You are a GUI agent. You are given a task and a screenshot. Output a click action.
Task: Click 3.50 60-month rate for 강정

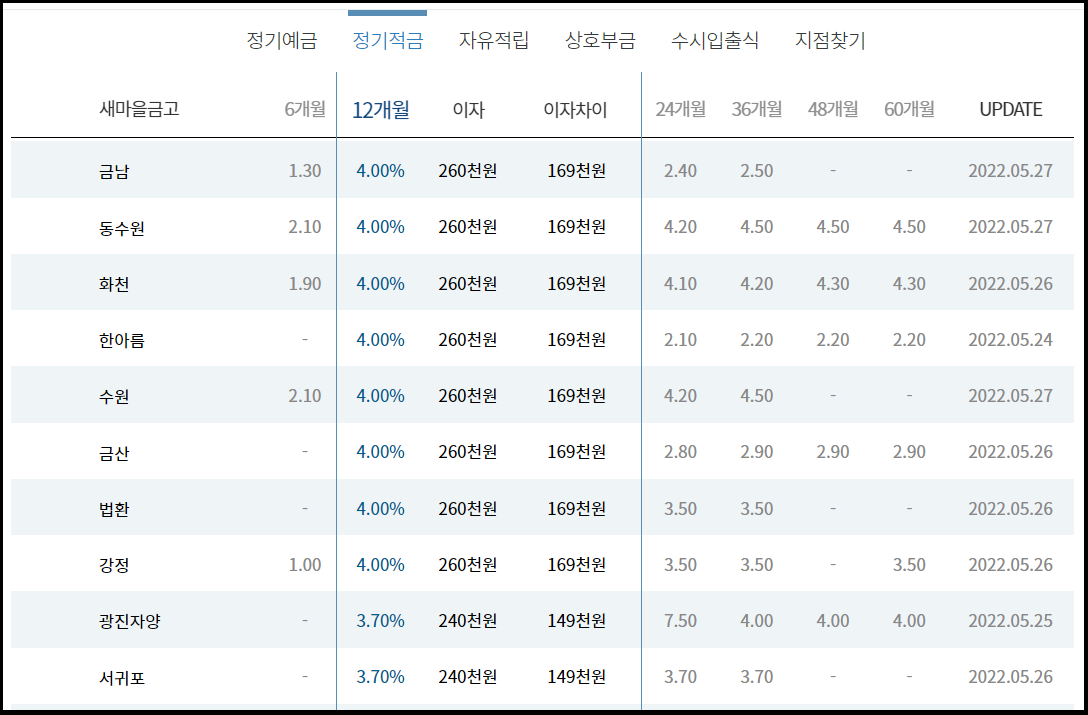point(909,564)
